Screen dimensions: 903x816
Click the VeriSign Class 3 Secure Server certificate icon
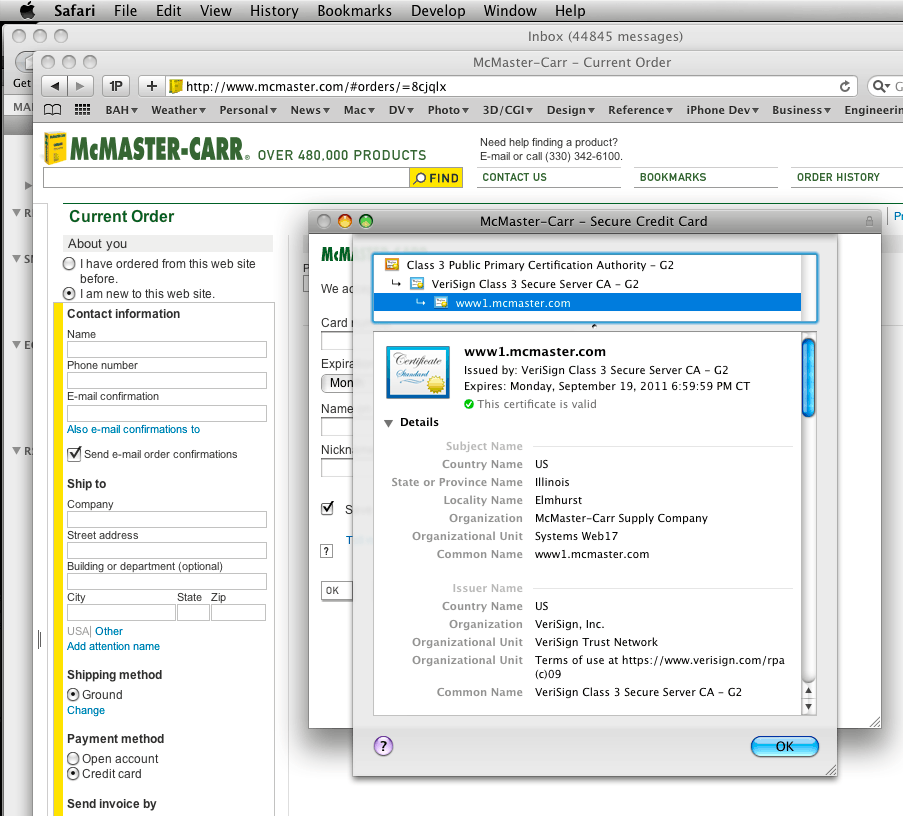pos(417,283)
